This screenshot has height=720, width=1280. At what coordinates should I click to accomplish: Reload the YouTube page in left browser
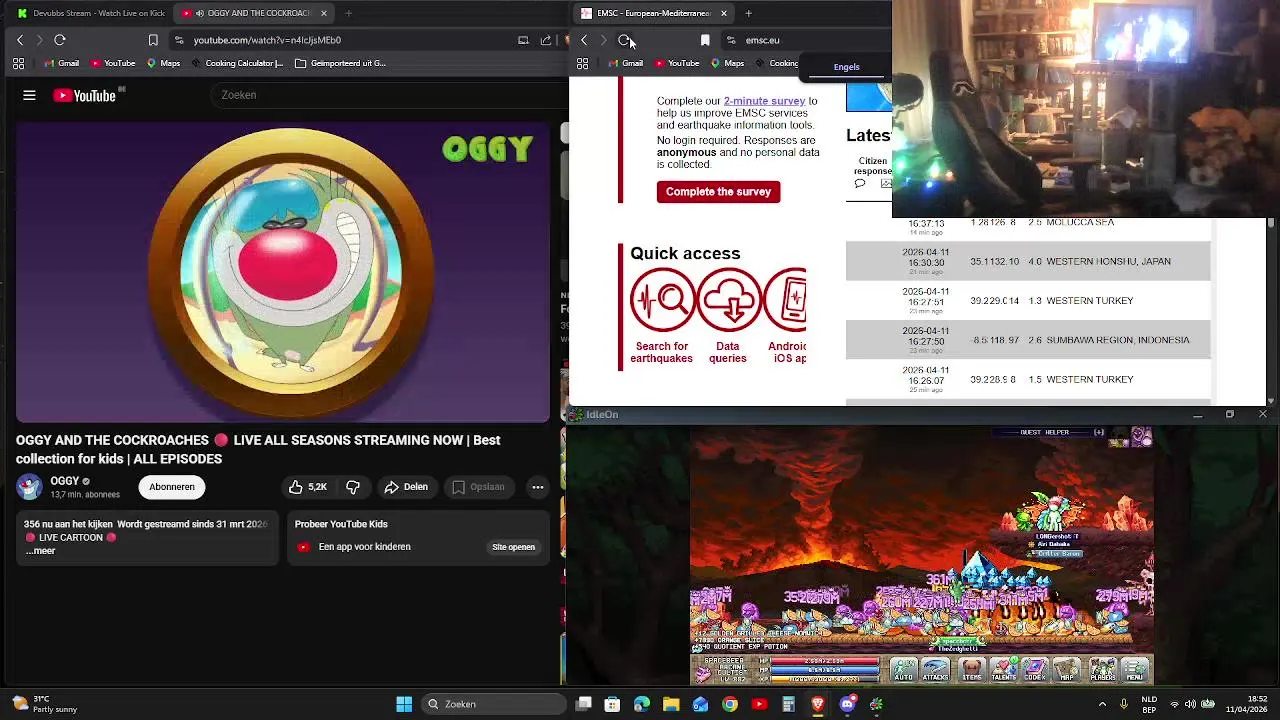coord(60,40)
